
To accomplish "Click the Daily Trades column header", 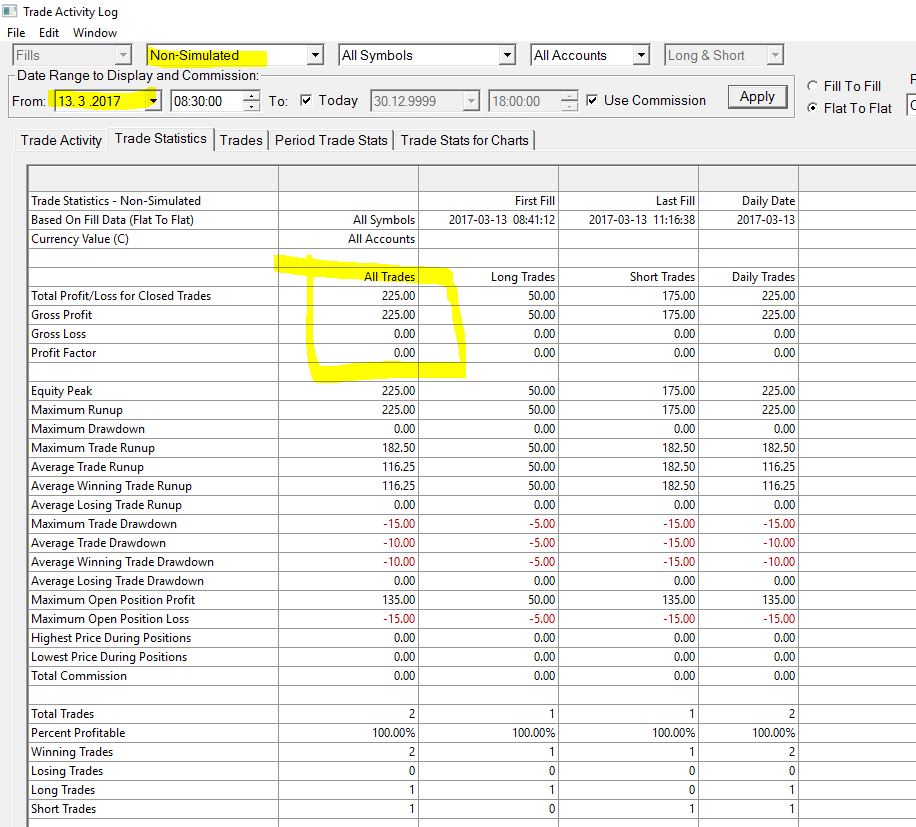I will (763, 277).
